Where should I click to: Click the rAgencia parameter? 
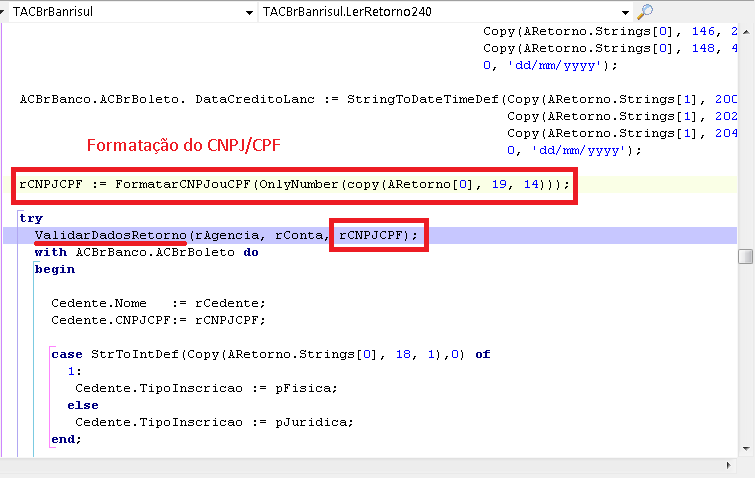coord(226,235)
